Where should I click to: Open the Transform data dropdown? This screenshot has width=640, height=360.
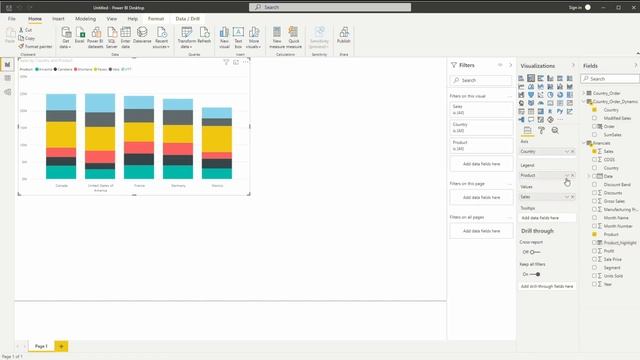tap(187, 38)
